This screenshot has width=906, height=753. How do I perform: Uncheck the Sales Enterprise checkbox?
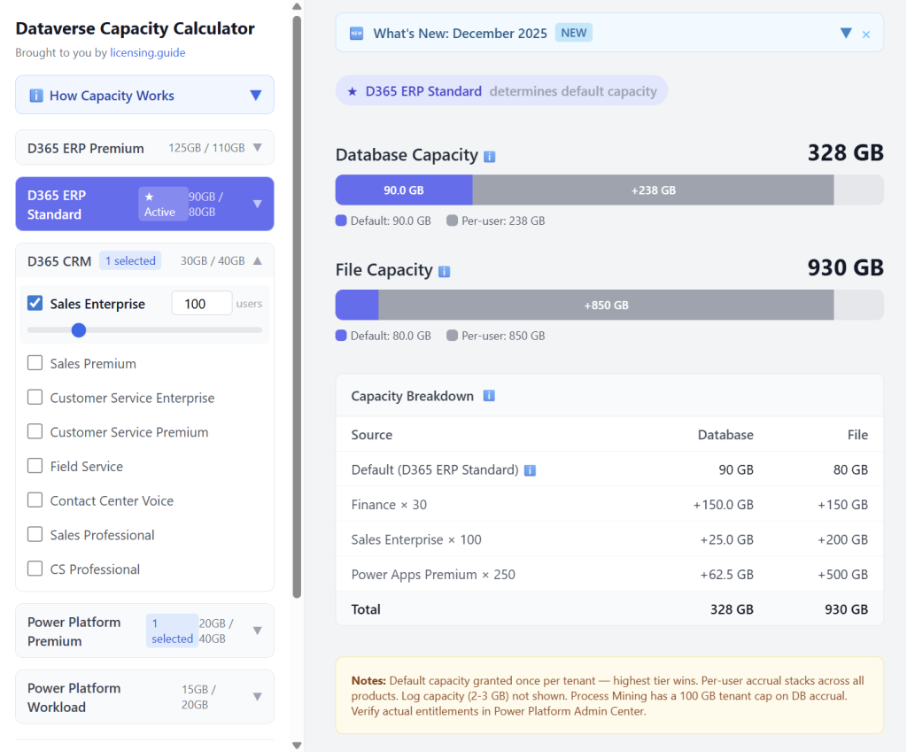click(x=35, y=304)
